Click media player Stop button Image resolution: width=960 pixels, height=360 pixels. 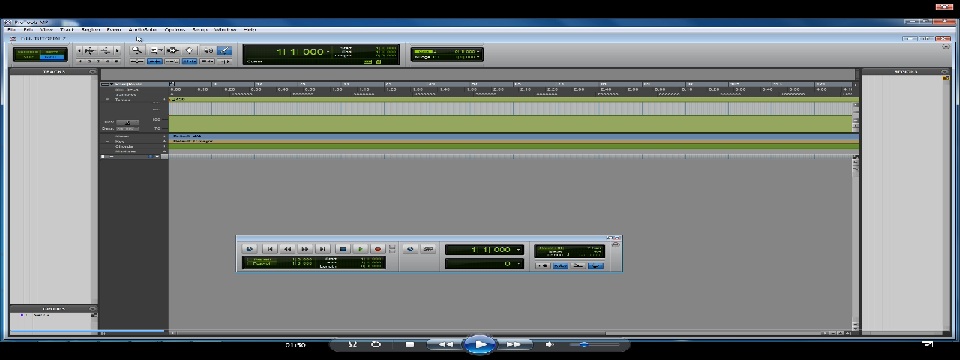coord(410,345)
